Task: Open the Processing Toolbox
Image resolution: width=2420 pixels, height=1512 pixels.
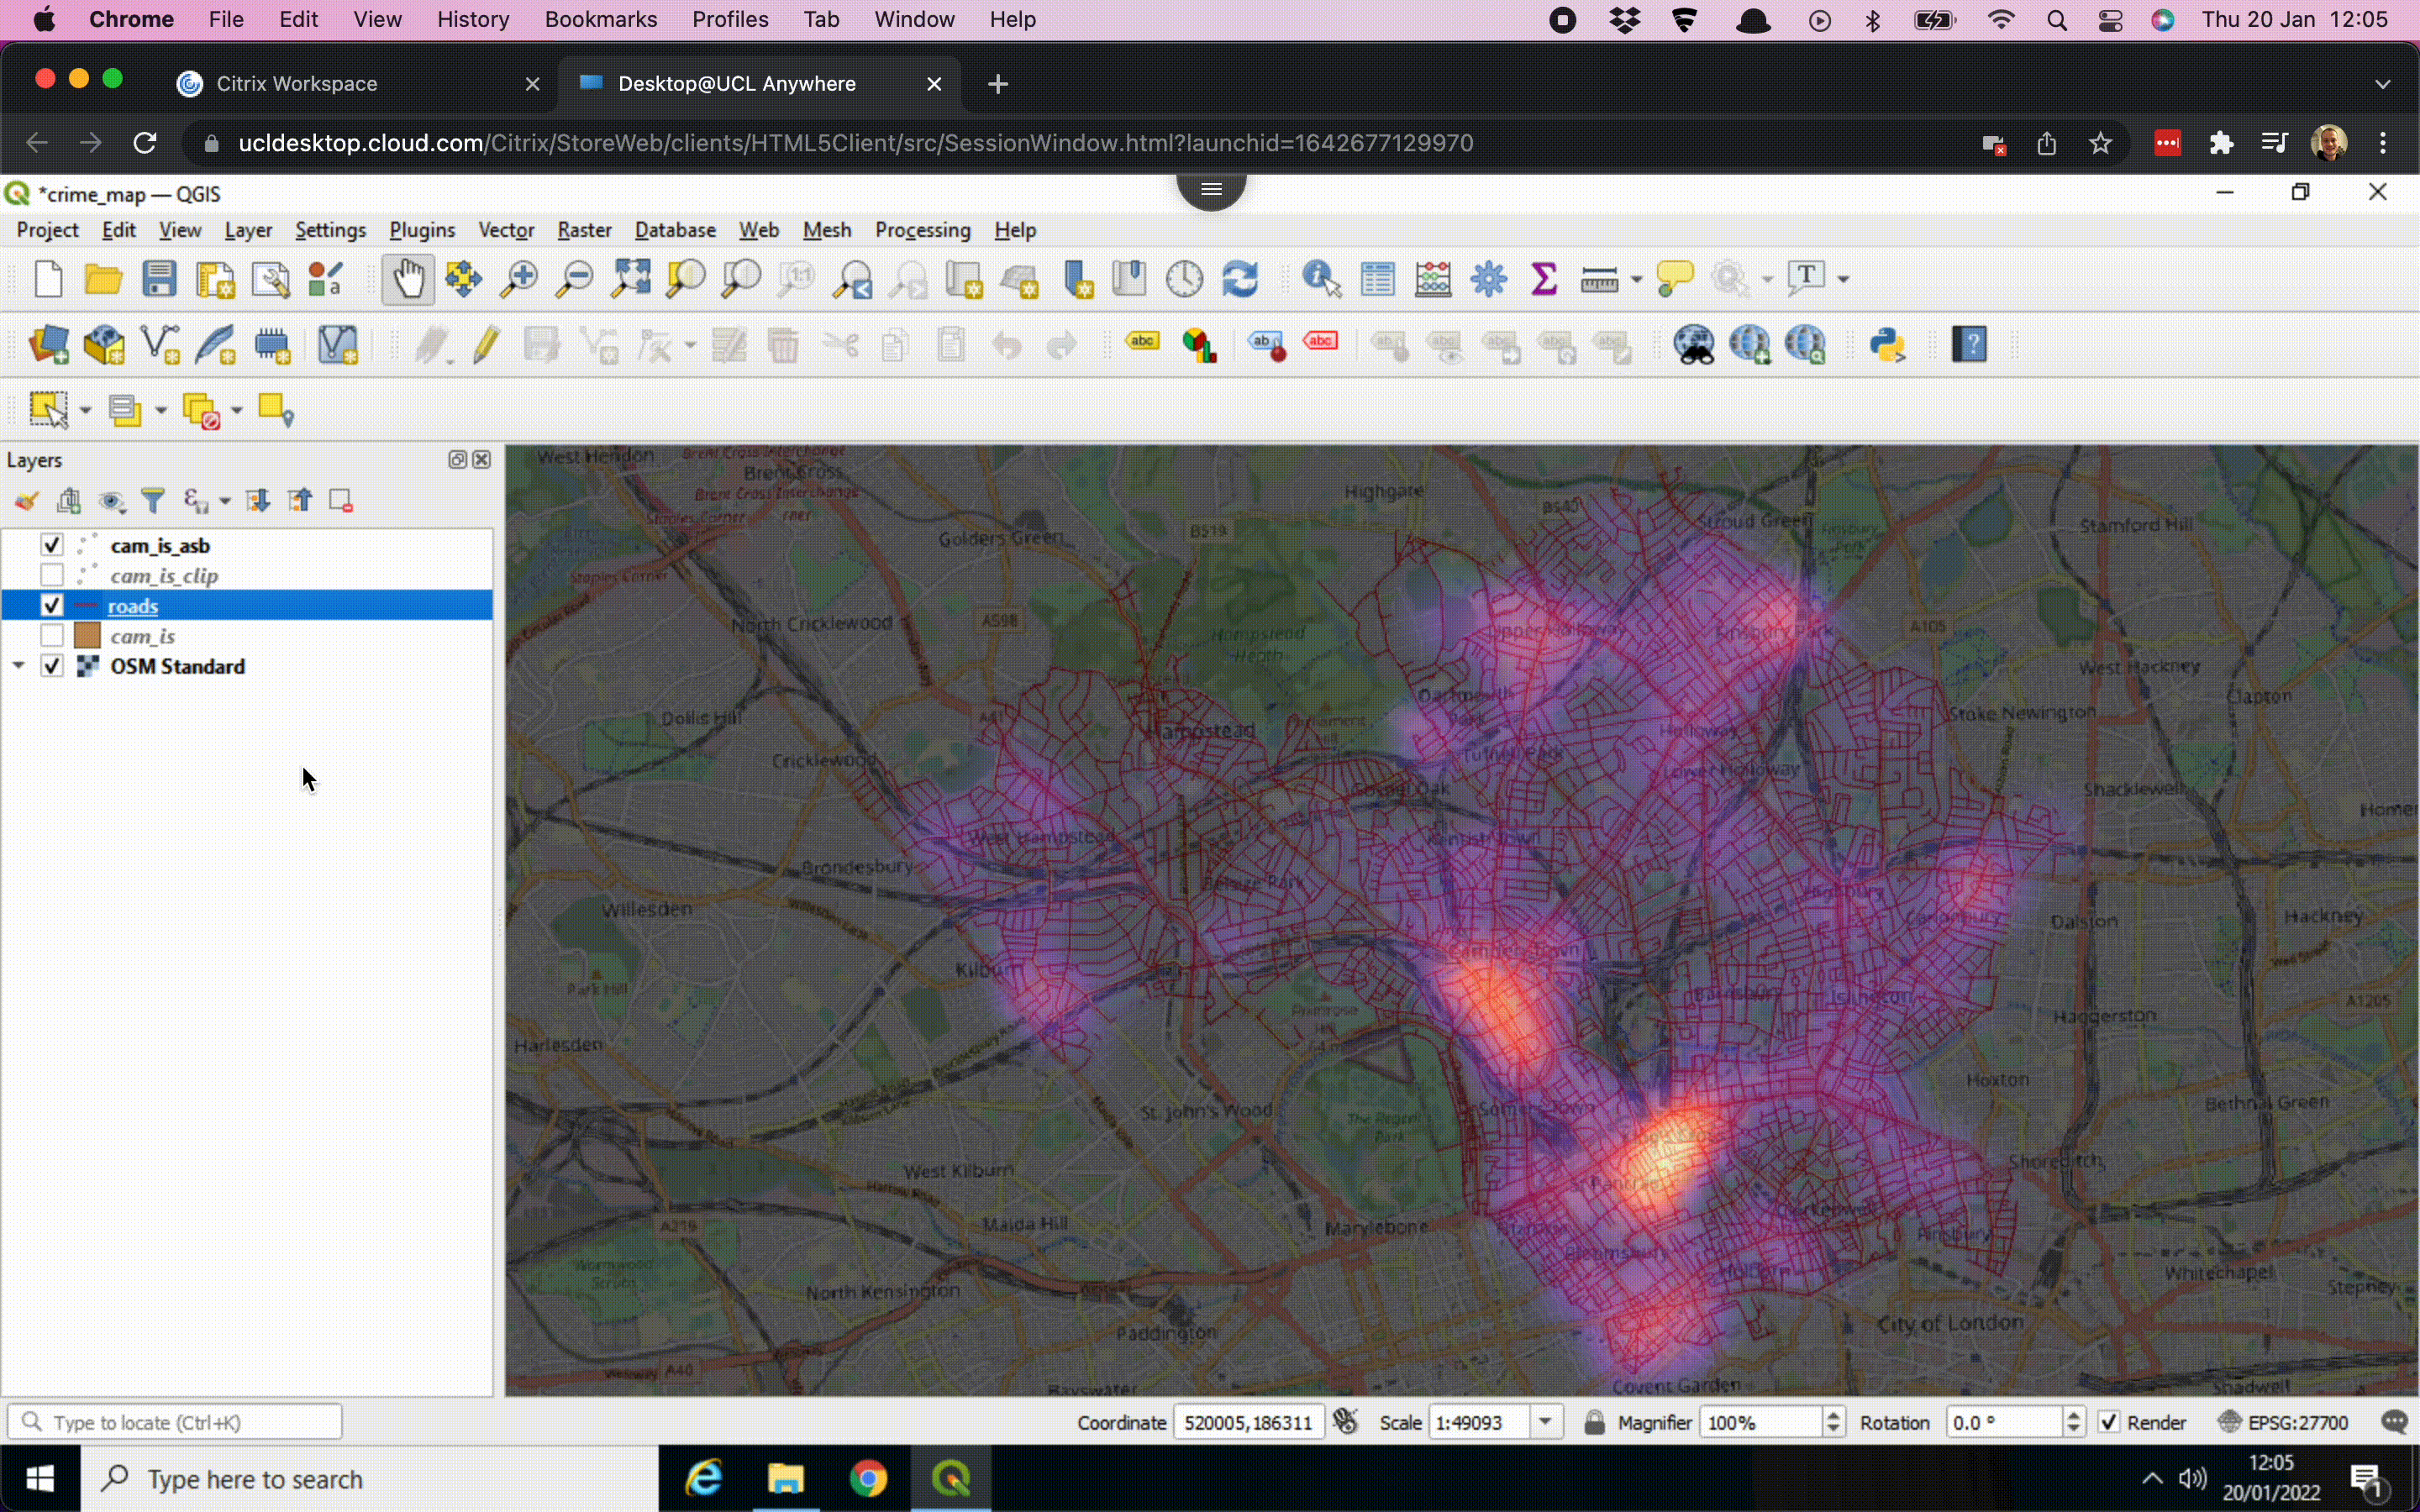Action: click(1487, 279)
